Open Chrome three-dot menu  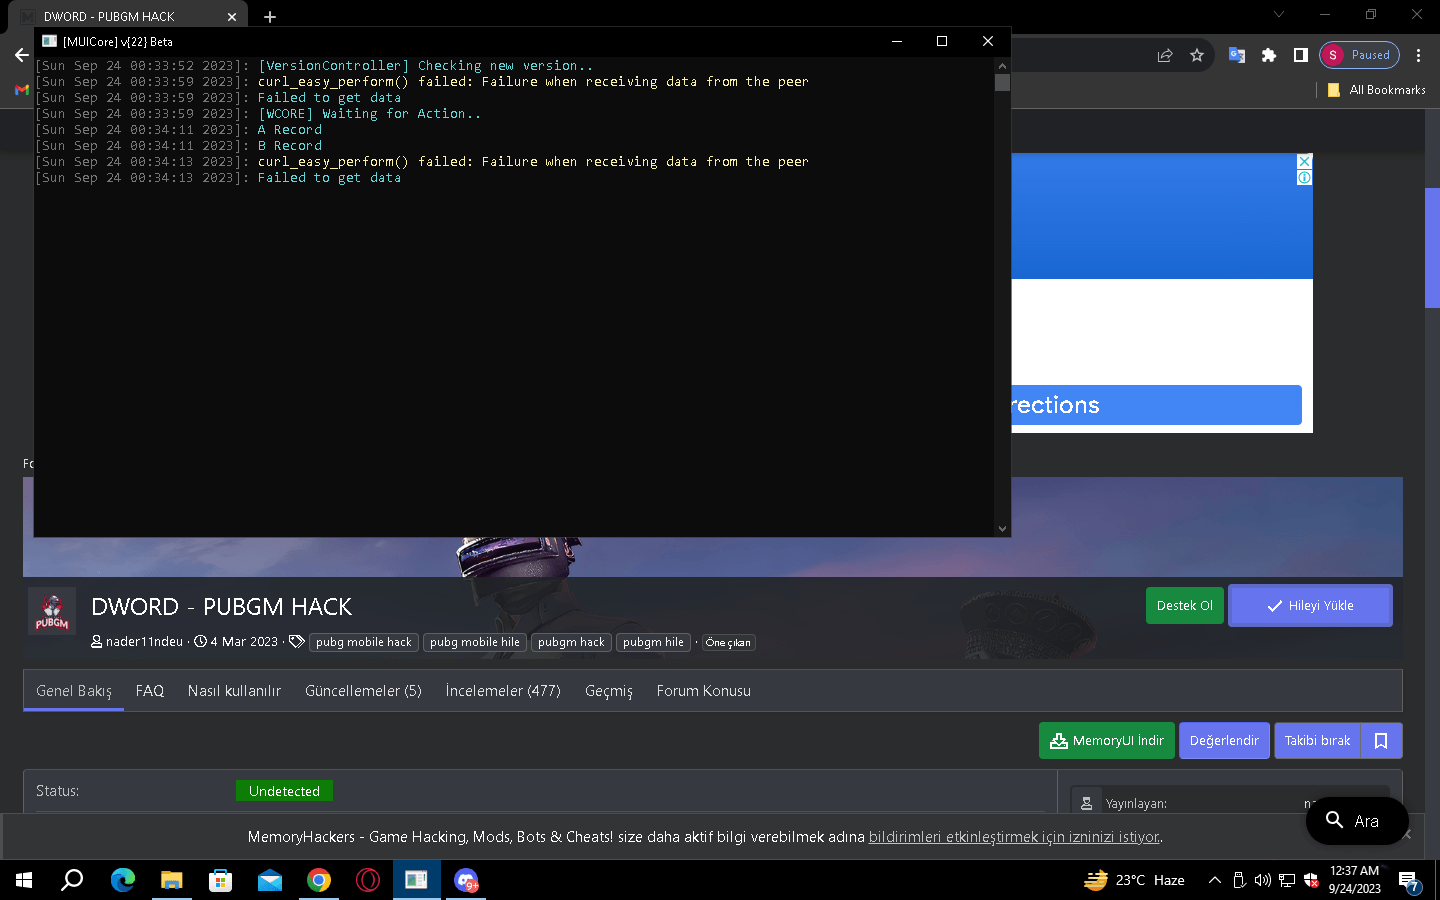1418,55
